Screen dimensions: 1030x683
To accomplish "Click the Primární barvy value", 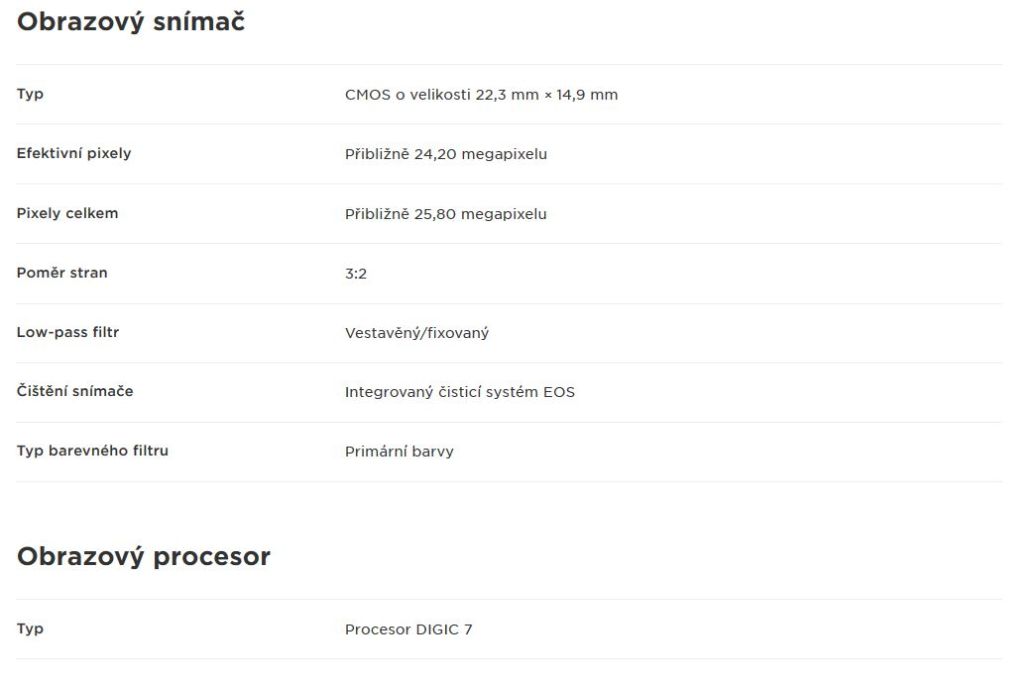I will (x=399, y=452).
